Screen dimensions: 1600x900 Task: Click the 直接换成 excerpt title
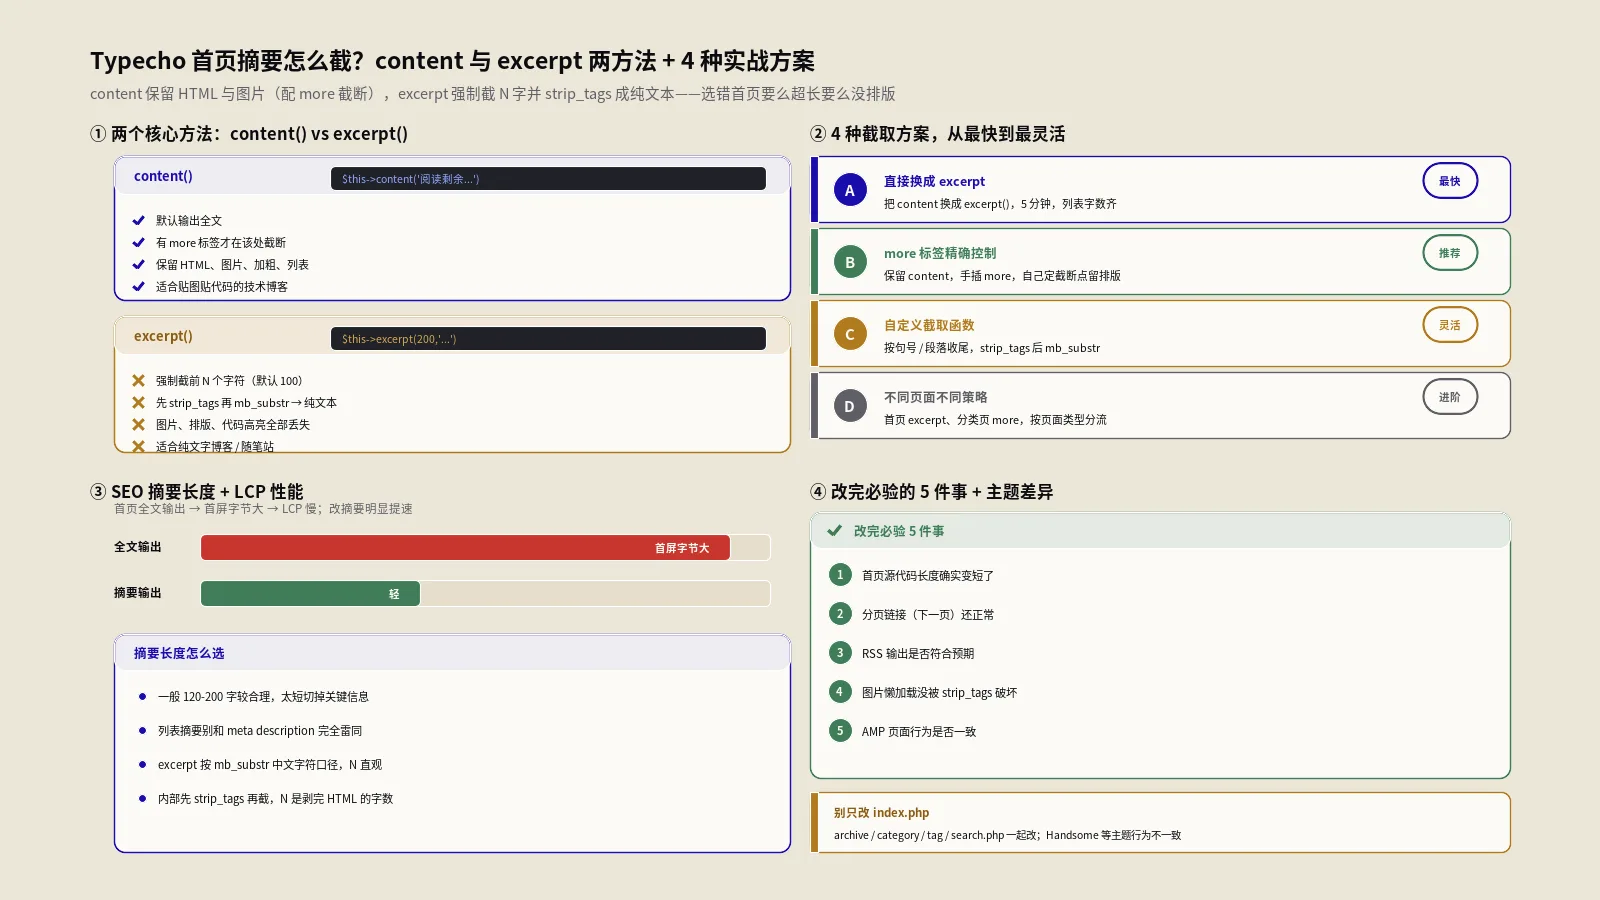pyautogui.click(x=934, y=181)
